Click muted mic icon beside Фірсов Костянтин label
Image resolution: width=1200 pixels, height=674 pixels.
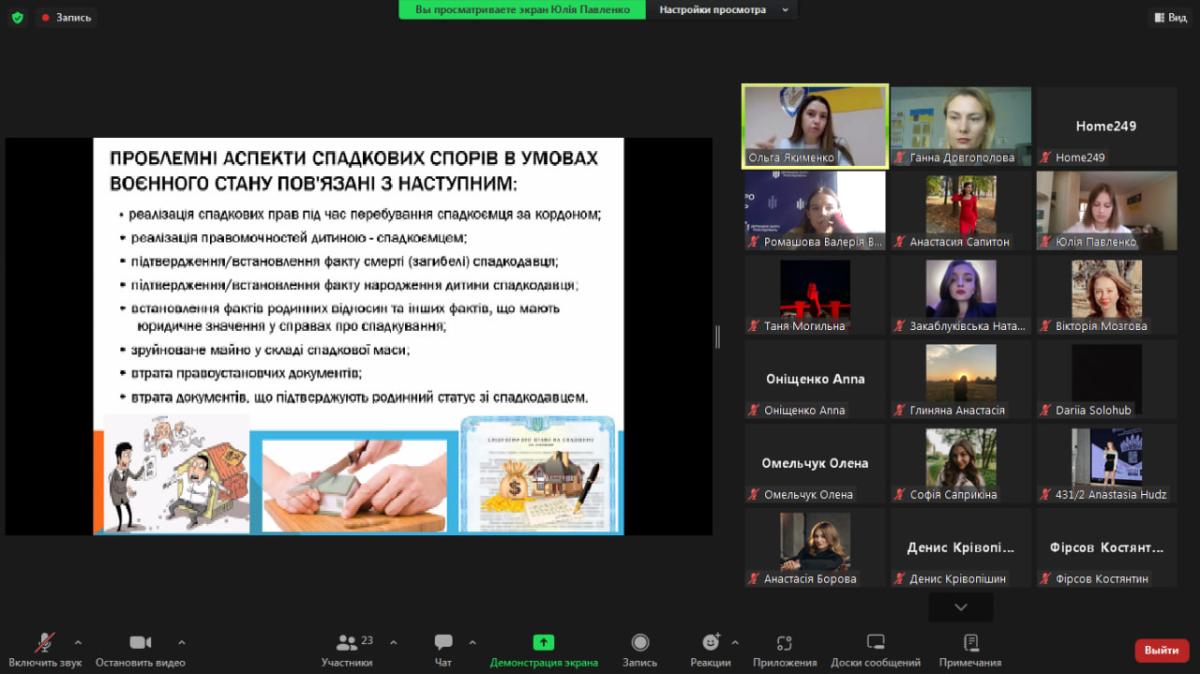pyautogui.click(x=1046, y=578)
